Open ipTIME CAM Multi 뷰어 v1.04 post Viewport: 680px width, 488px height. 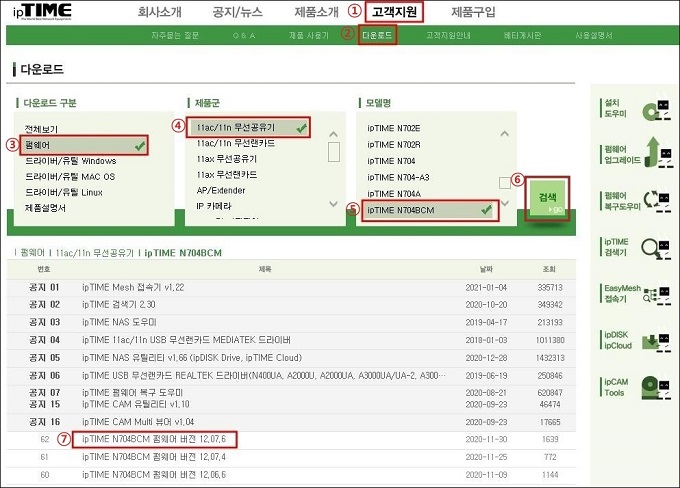pyautogui.click(x=138, y=422)
